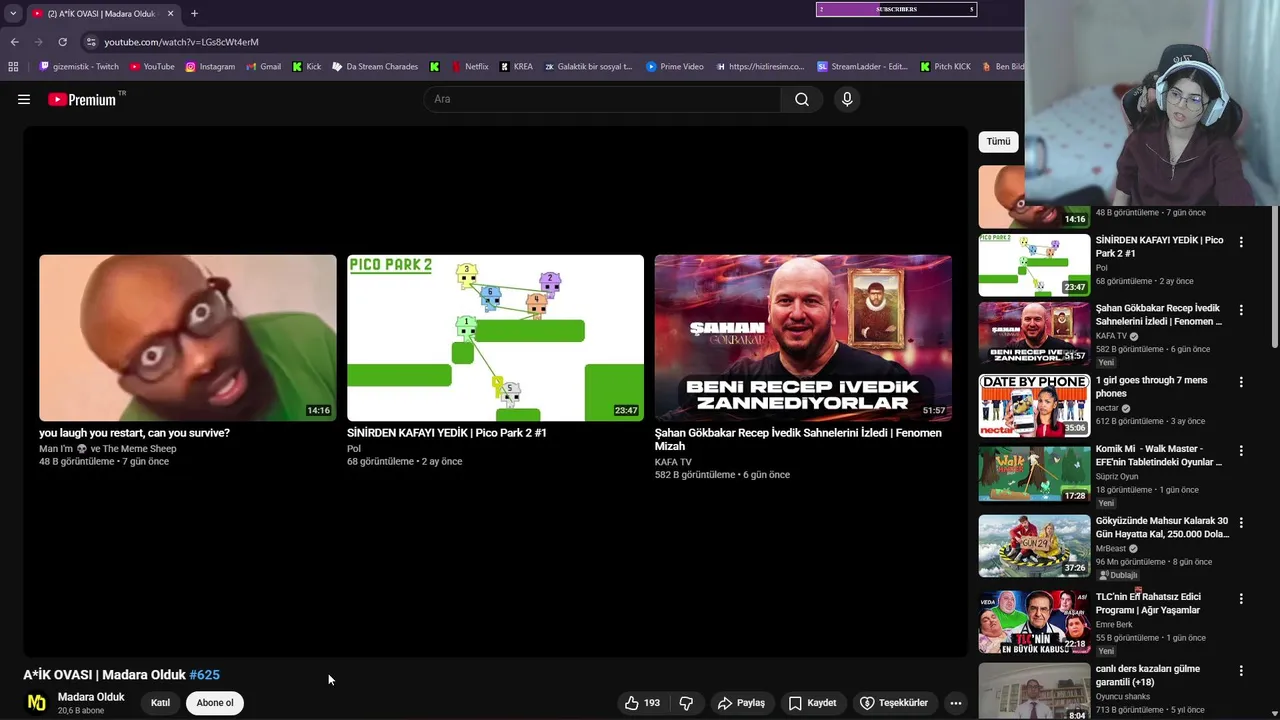Open 'SİNİRDEN KAFAYI YEDİK | Pico Park 2 #1' endscreen title
This screenshot has width=1280, height=720.
pos(447,433)
